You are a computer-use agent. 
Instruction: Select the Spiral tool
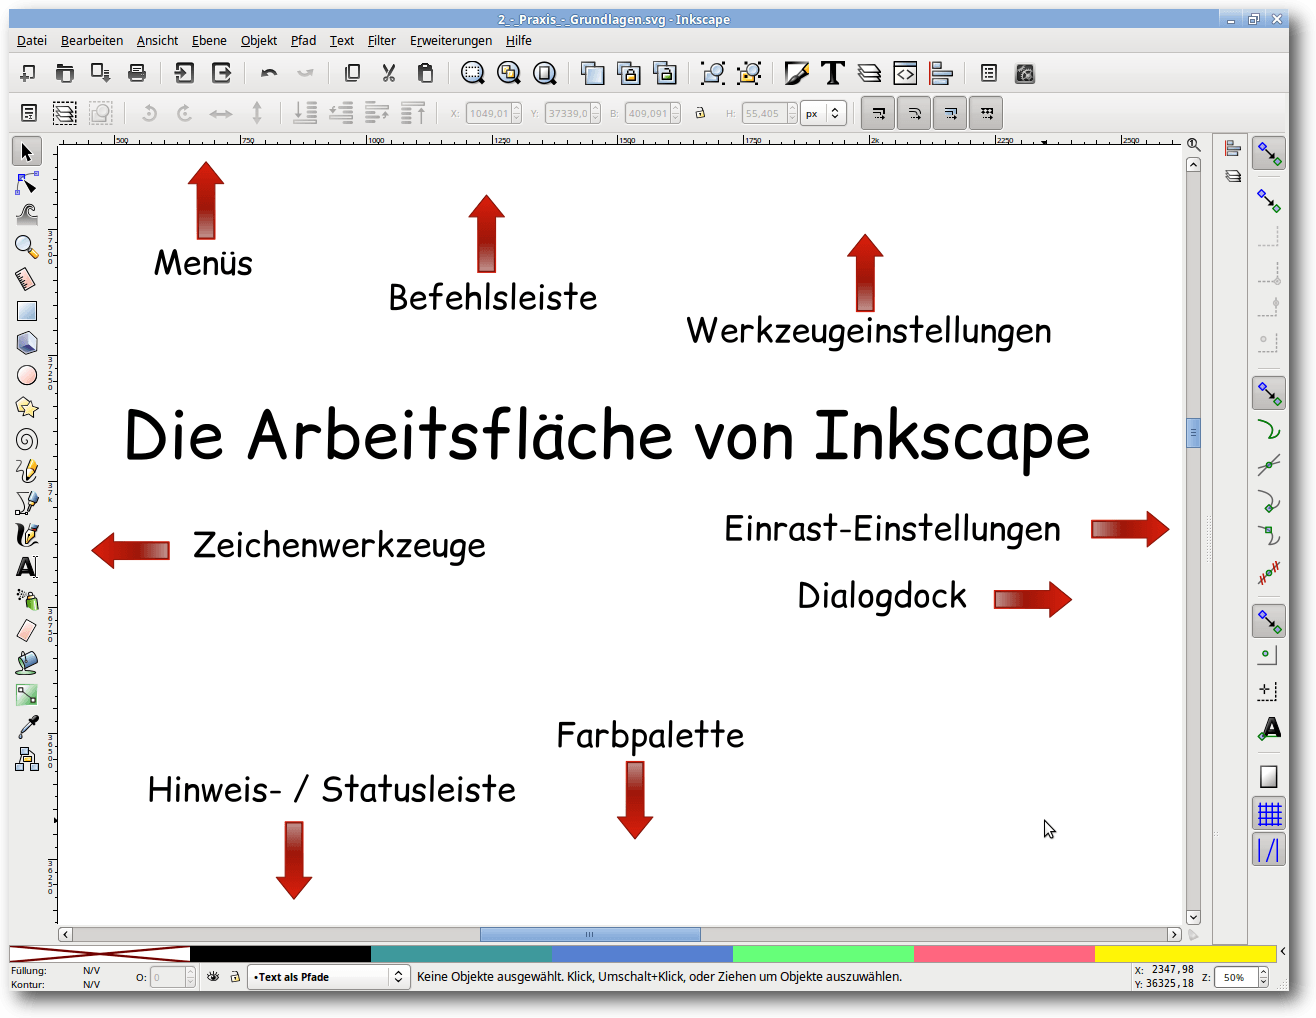[x=27, y=439]
